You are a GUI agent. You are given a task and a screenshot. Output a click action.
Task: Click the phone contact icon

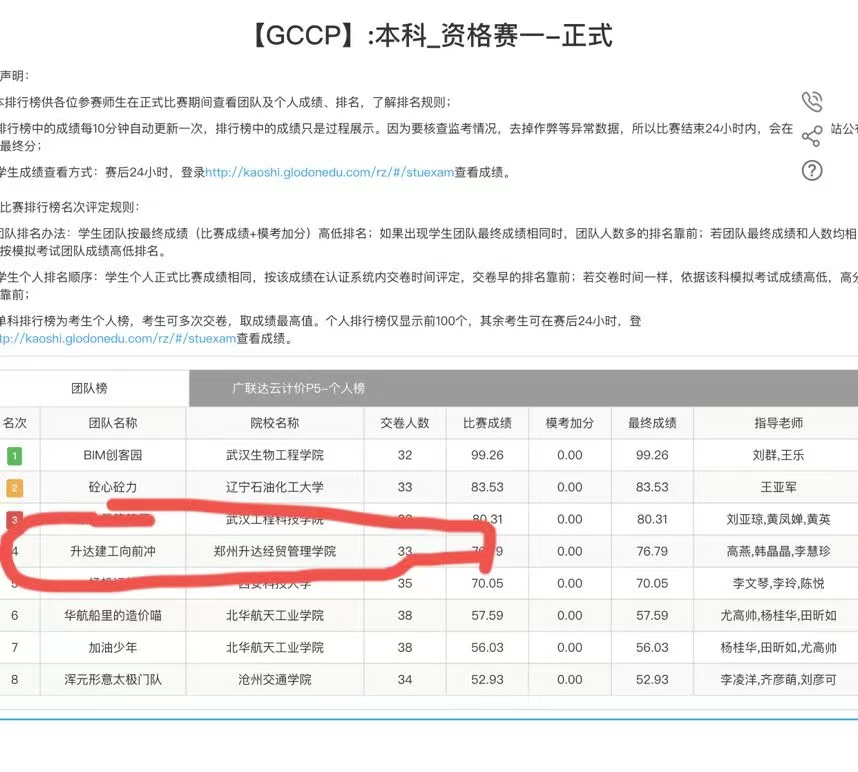(x=812, y=102)
